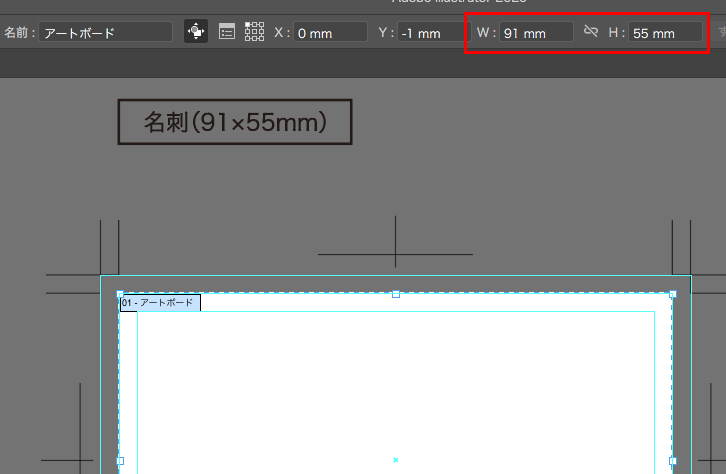Click the artboard name field アートボード

click(106, 32)
